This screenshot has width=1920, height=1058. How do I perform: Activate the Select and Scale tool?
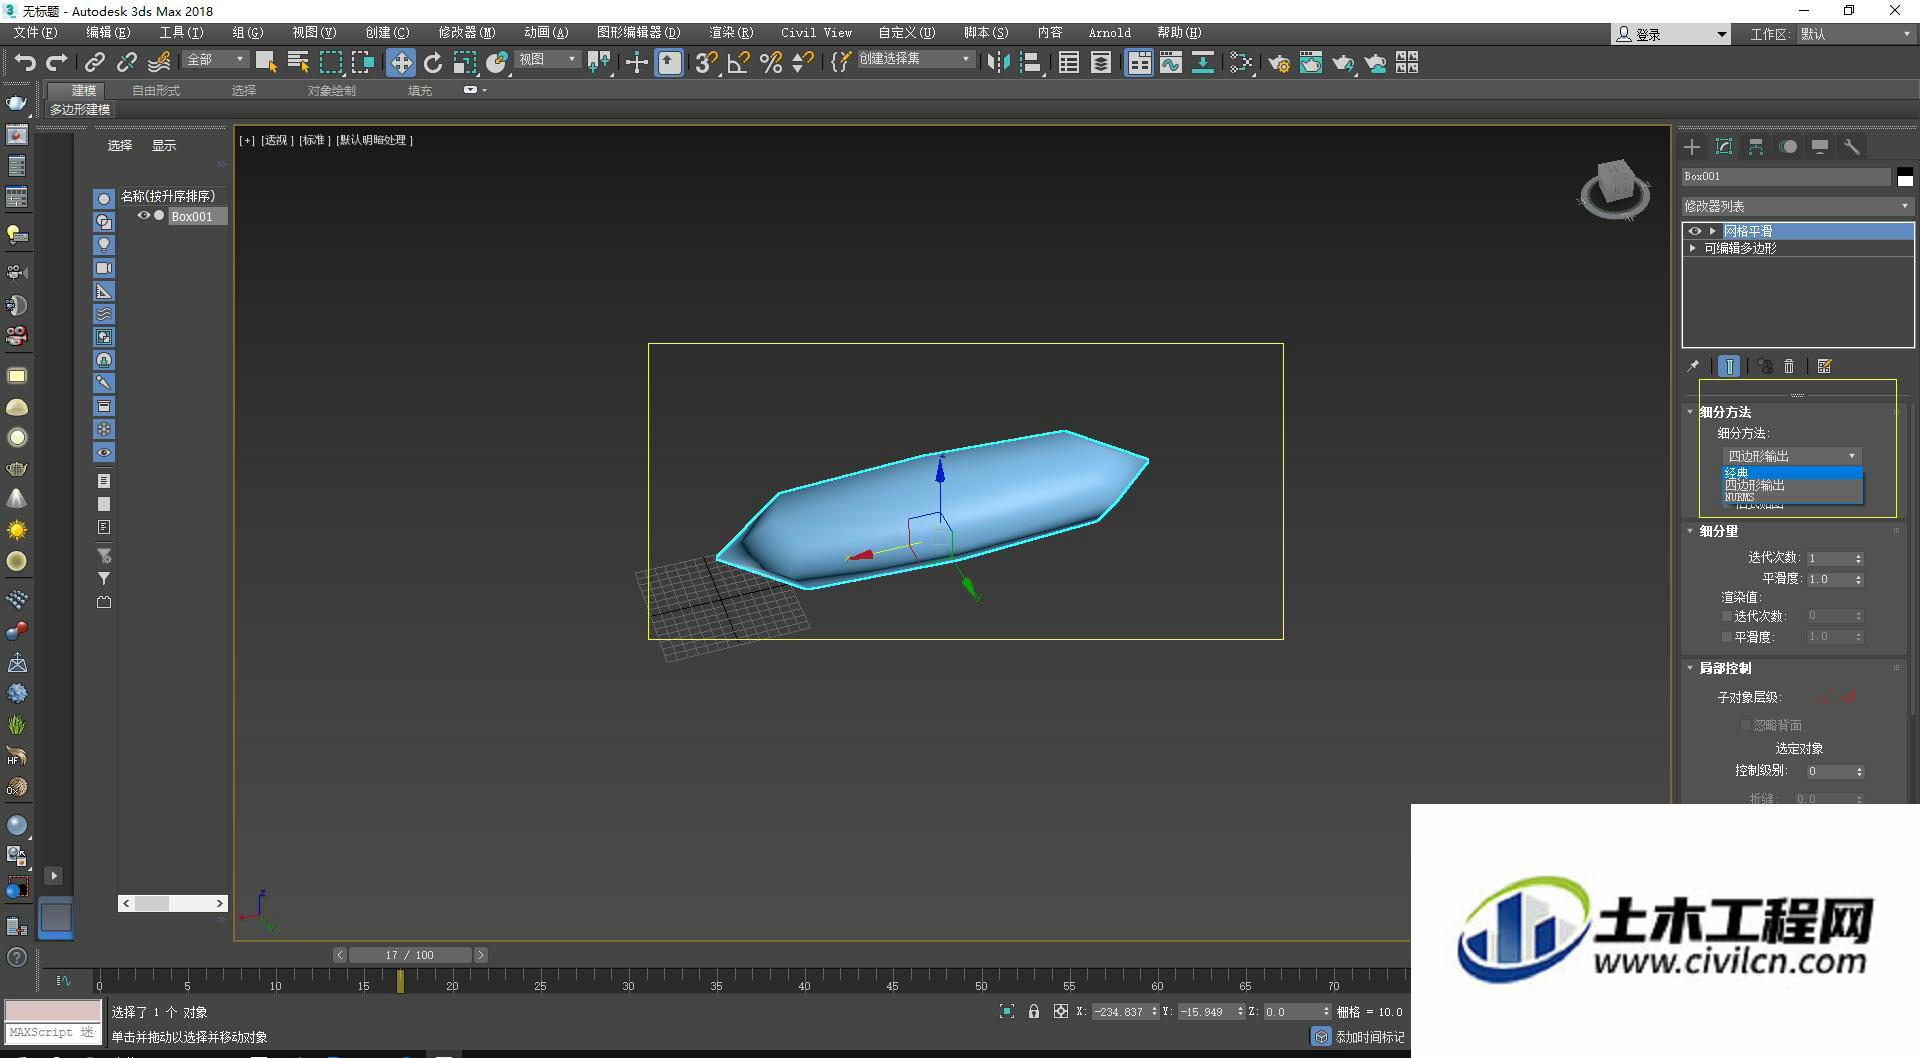pos(465,62)
